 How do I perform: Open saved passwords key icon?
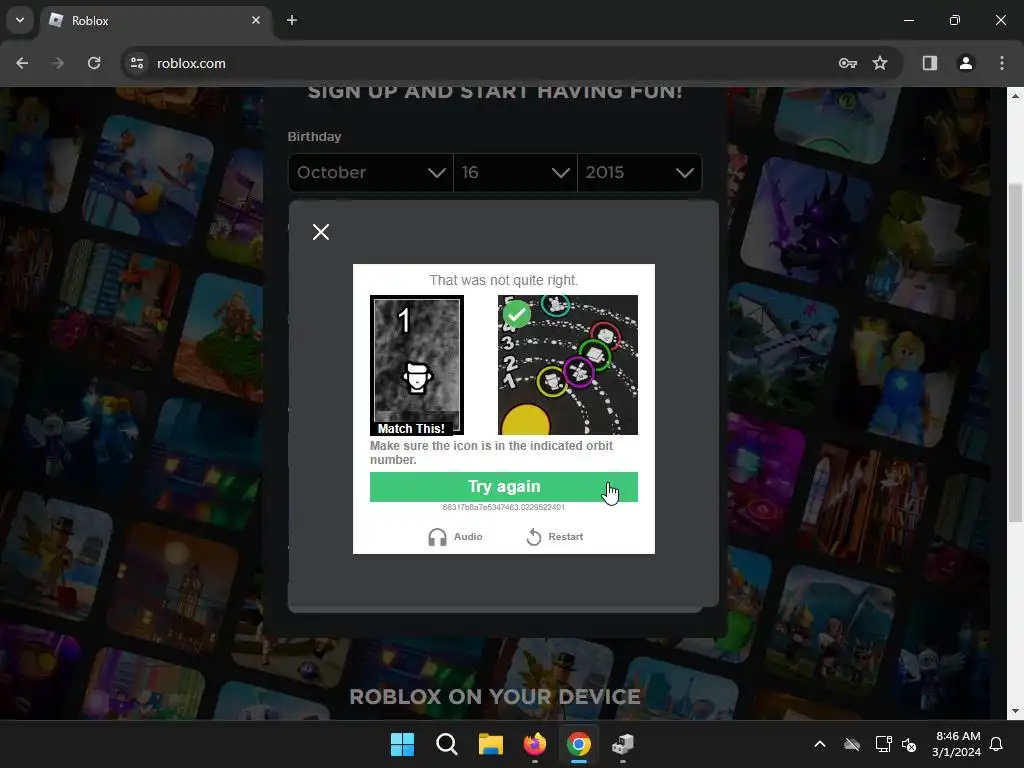[848, 63]
